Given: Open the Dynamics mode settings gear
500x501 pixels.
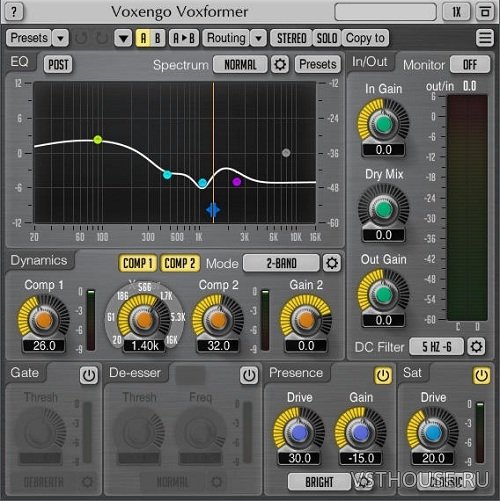Looking at the screenshot, I should point(332,263).
